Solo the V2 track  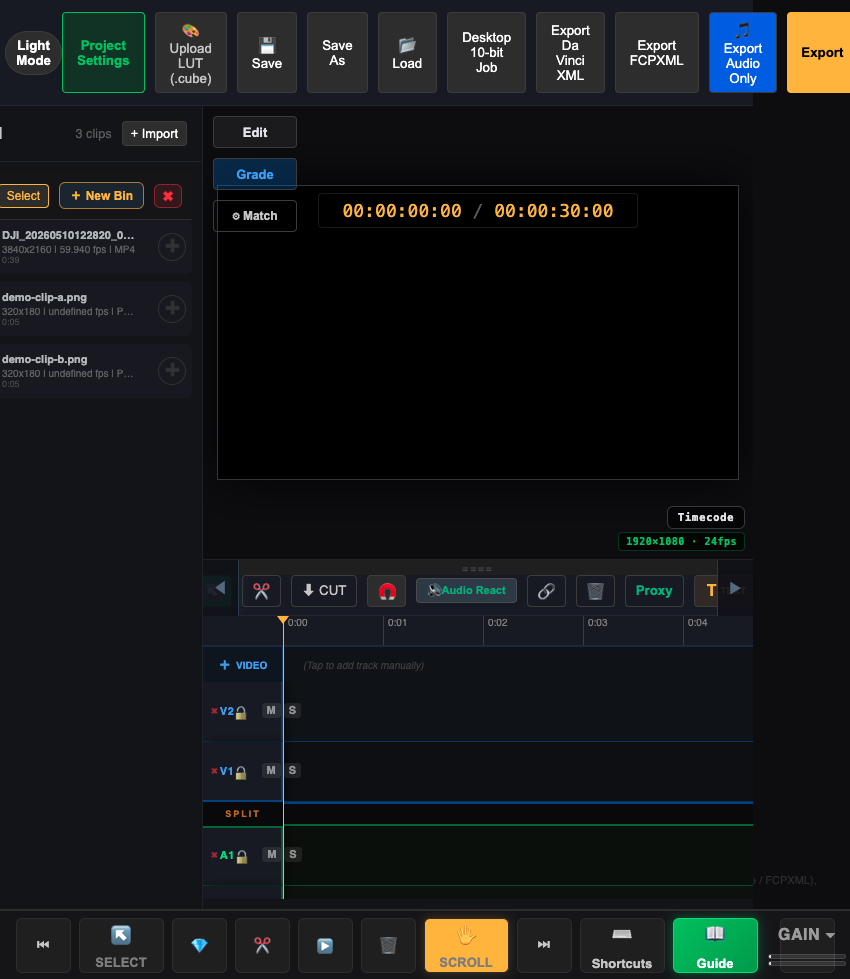[x=292, y=711]
